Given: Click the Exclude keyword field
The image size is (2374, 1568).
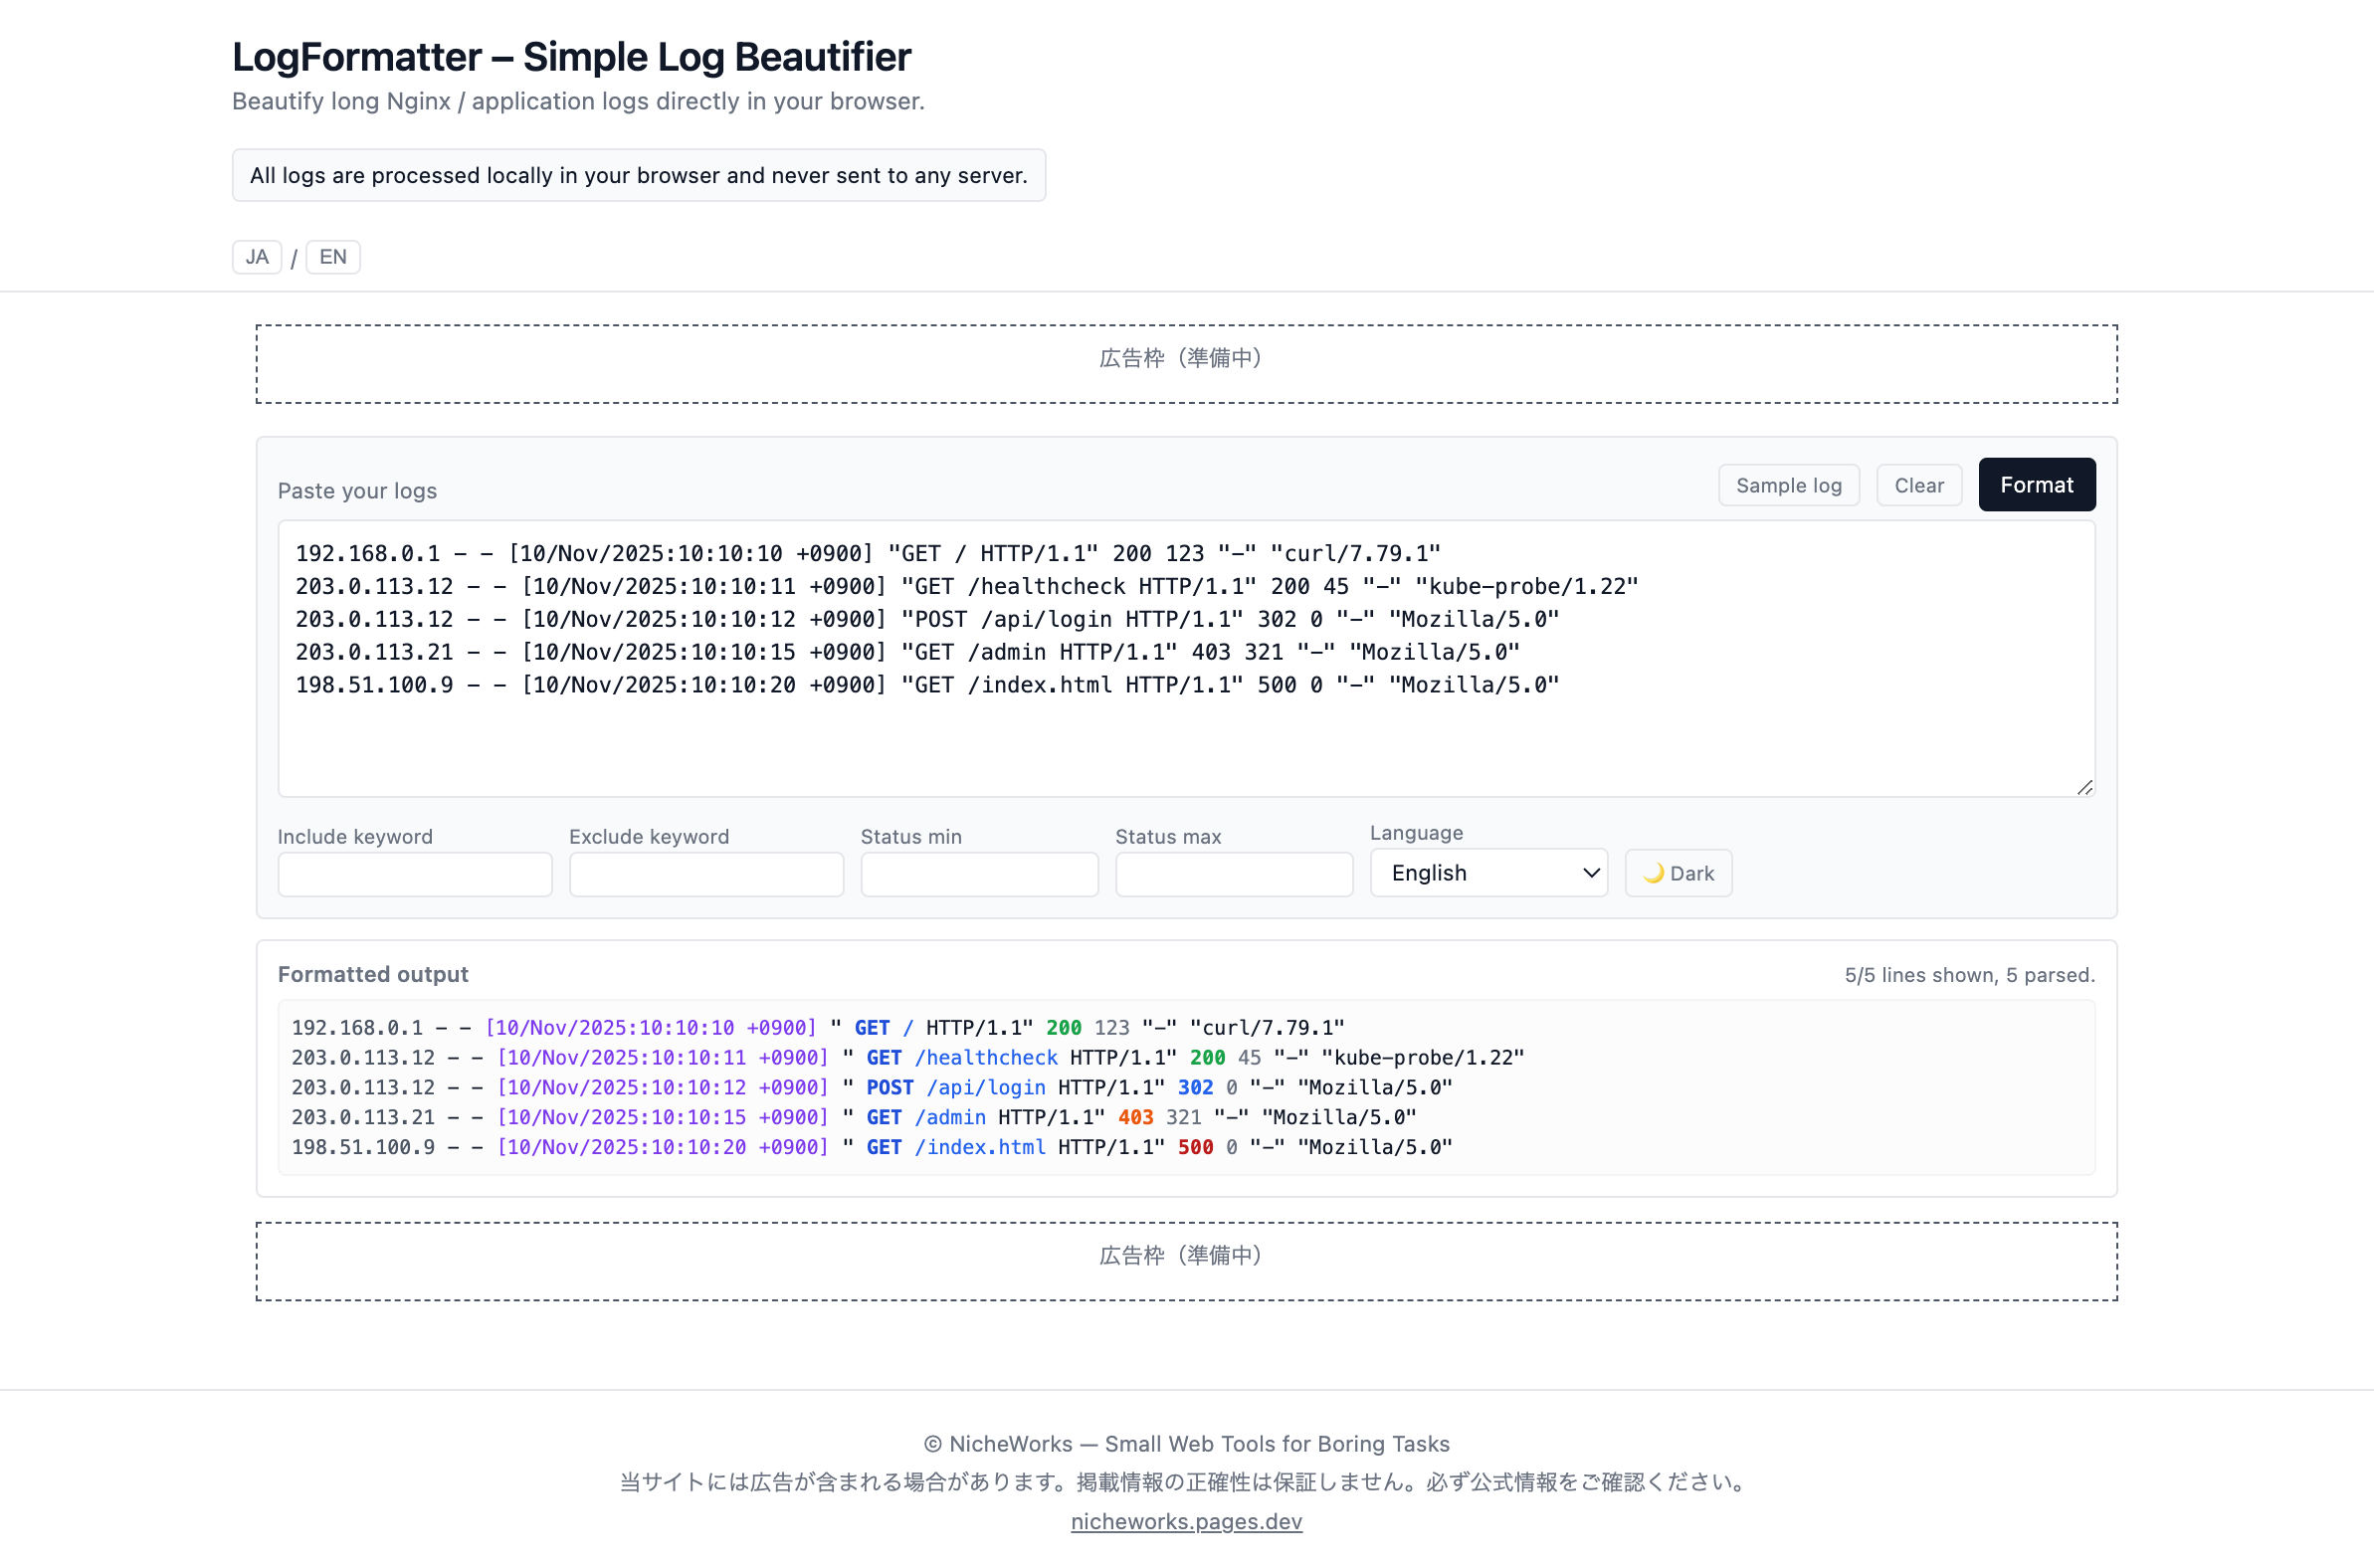Looking at the screenshot, I should click(x=705, y=873).
